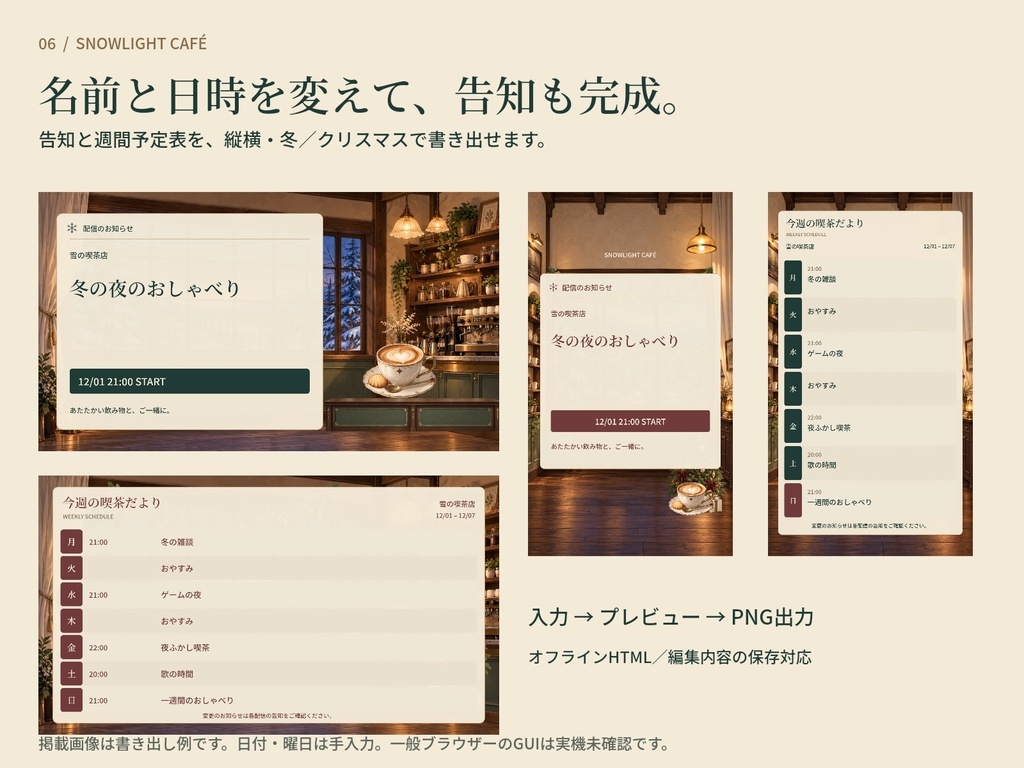
Task: Click the heading 名前と日時を変えて、告知も完成。
Action: (x=361, y=95)
